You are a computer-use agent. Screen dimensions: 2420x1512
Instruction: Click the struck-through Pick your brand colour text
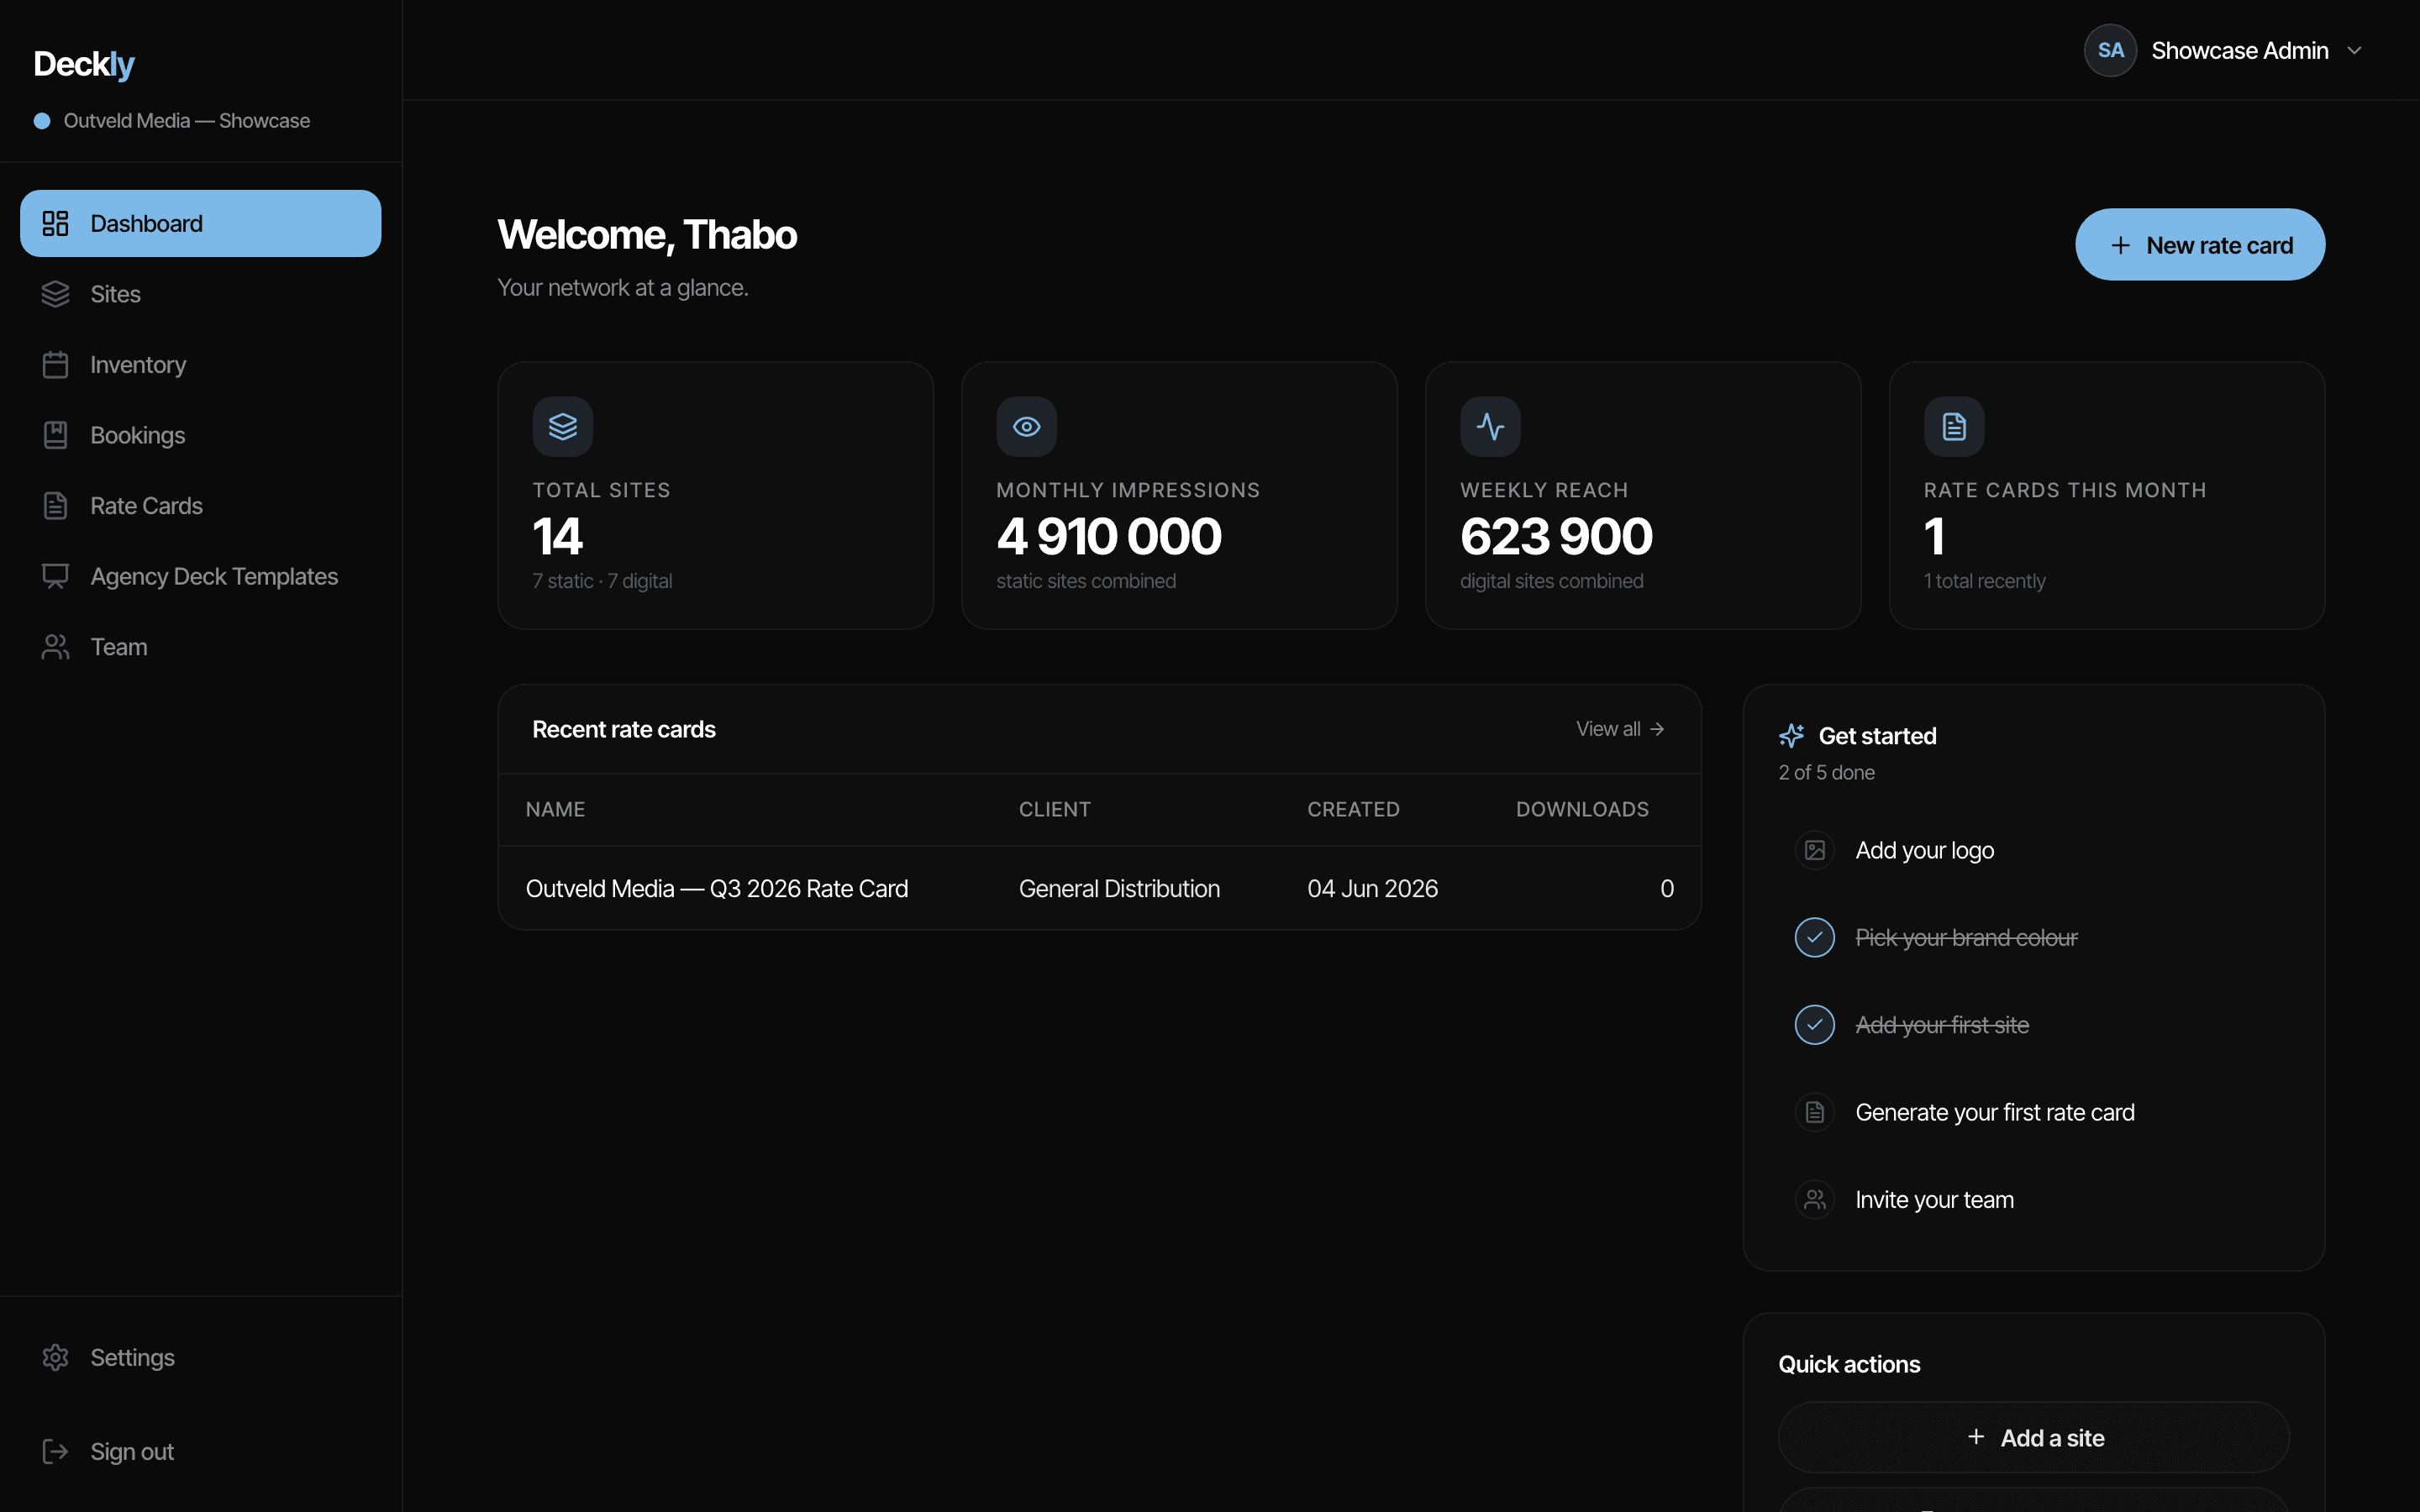point(1966,937)
